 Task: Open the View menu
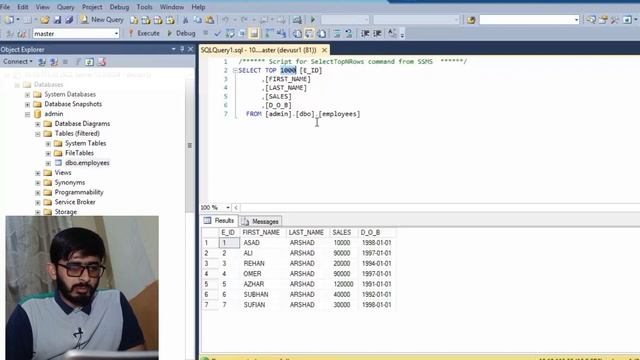coord(42,7)
